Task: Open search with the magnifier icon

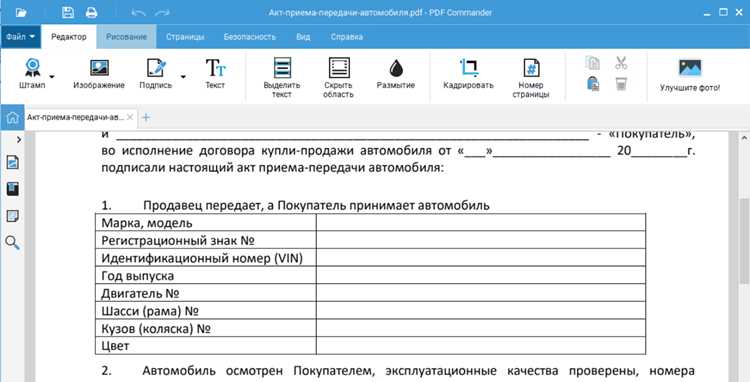Action: (x=13, y=243)
